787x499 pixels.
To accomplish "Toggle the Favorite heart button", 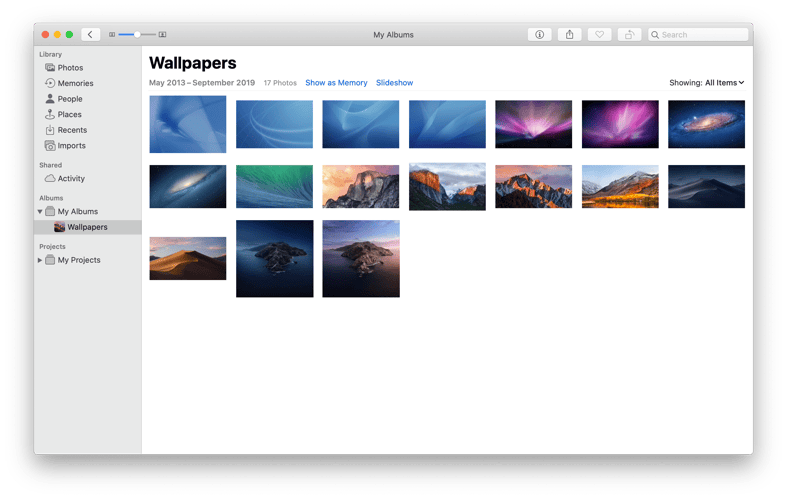I will 599,35.
